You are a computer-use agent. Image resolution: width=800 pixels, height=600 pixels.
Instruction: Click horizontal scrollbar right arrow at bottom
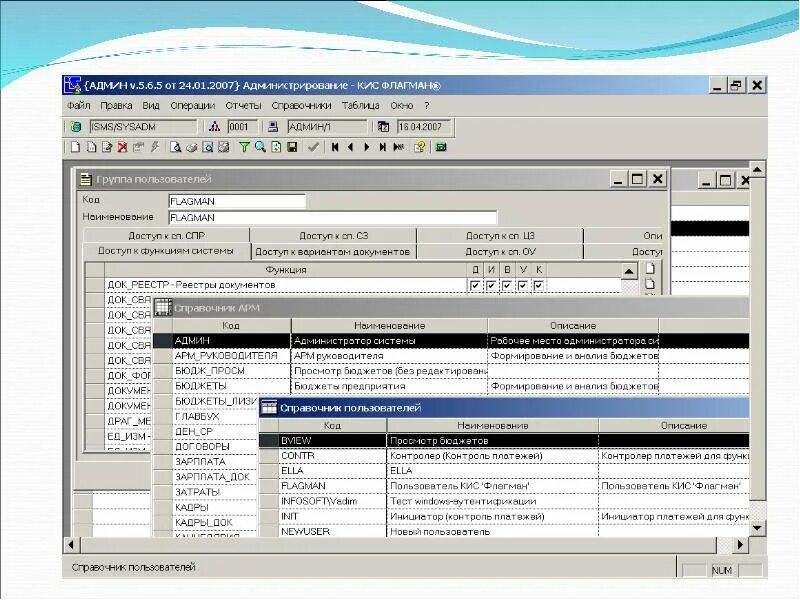coord(739,545)
